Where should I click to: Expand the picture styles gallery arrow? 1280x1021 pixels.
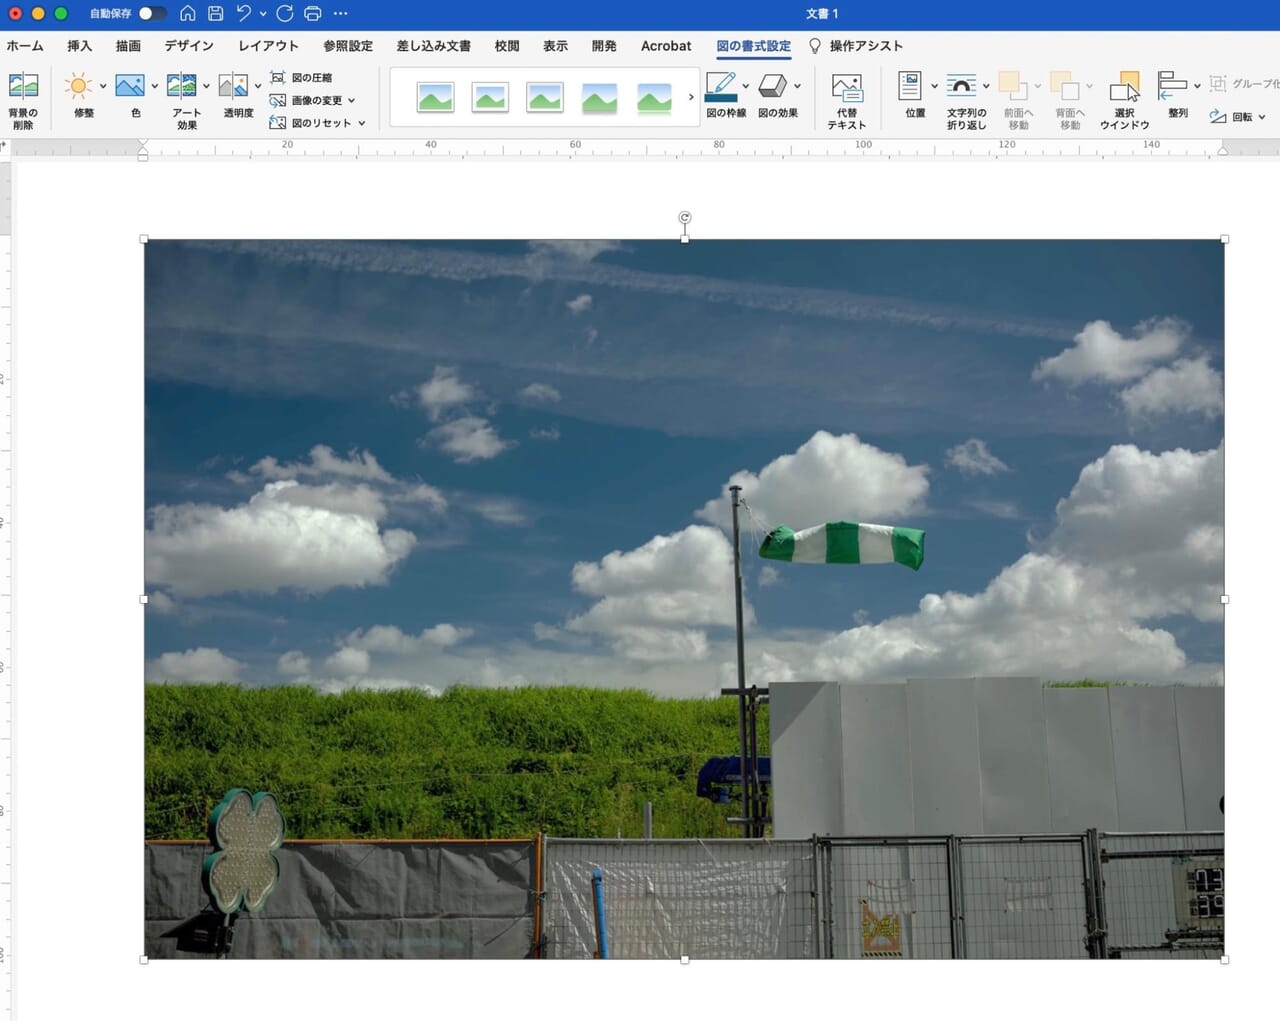click(691, 97)
